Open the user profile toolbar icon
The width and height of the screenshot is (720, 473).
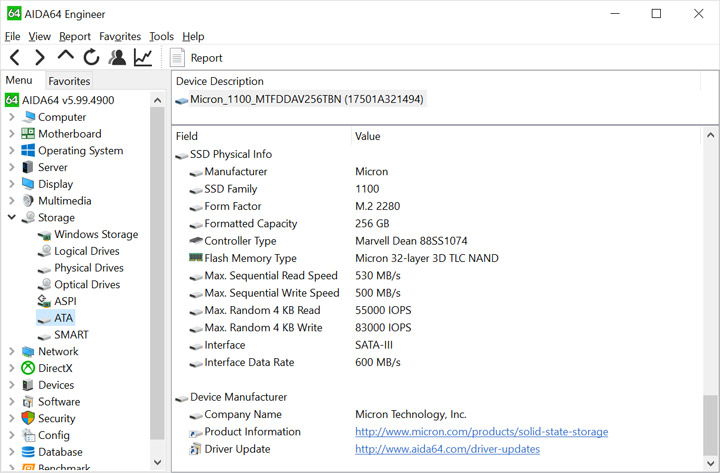pos(117,58)
